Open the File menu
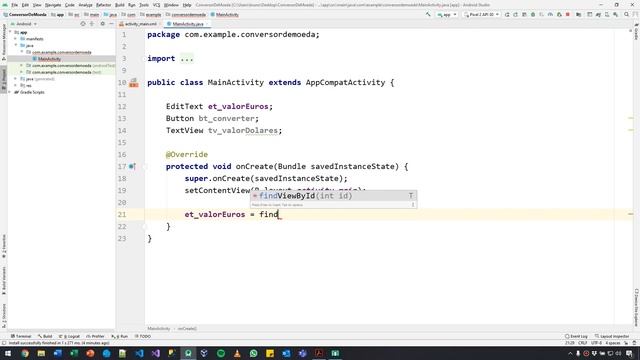Viewport: 640px width, 360px height. coord(14,5)
